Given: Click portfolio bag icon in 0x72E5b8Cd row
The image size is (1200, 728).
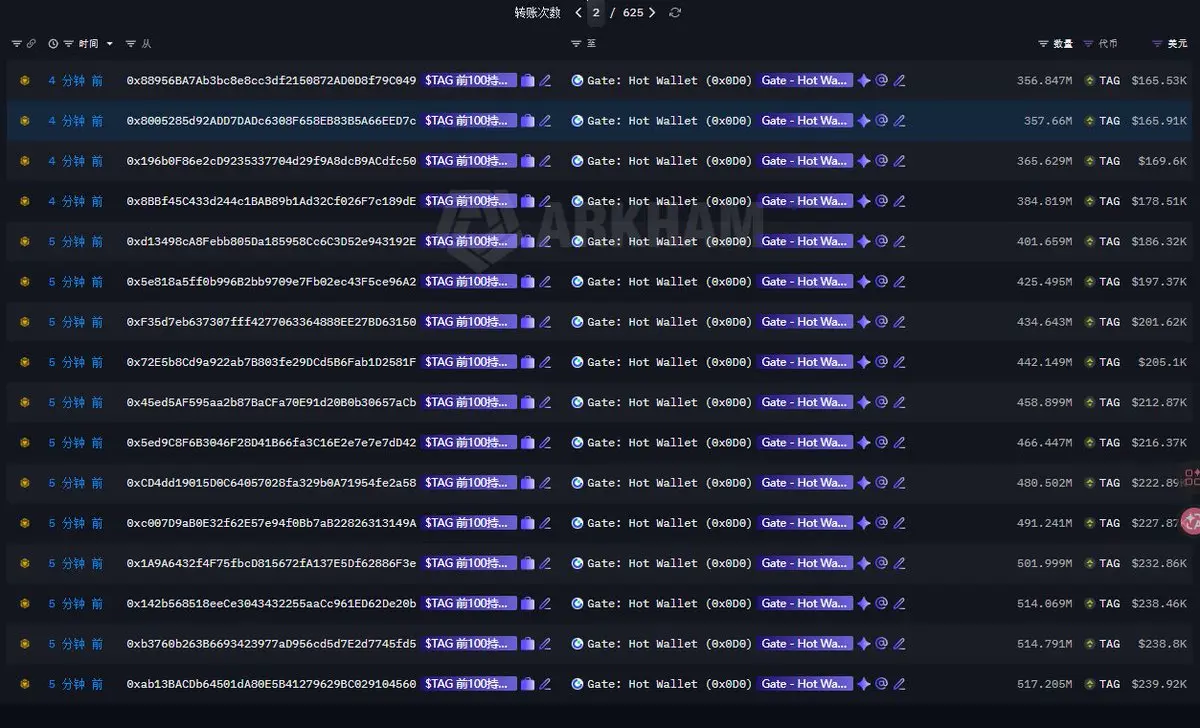Looking at the screenshot, I should 527,362.
